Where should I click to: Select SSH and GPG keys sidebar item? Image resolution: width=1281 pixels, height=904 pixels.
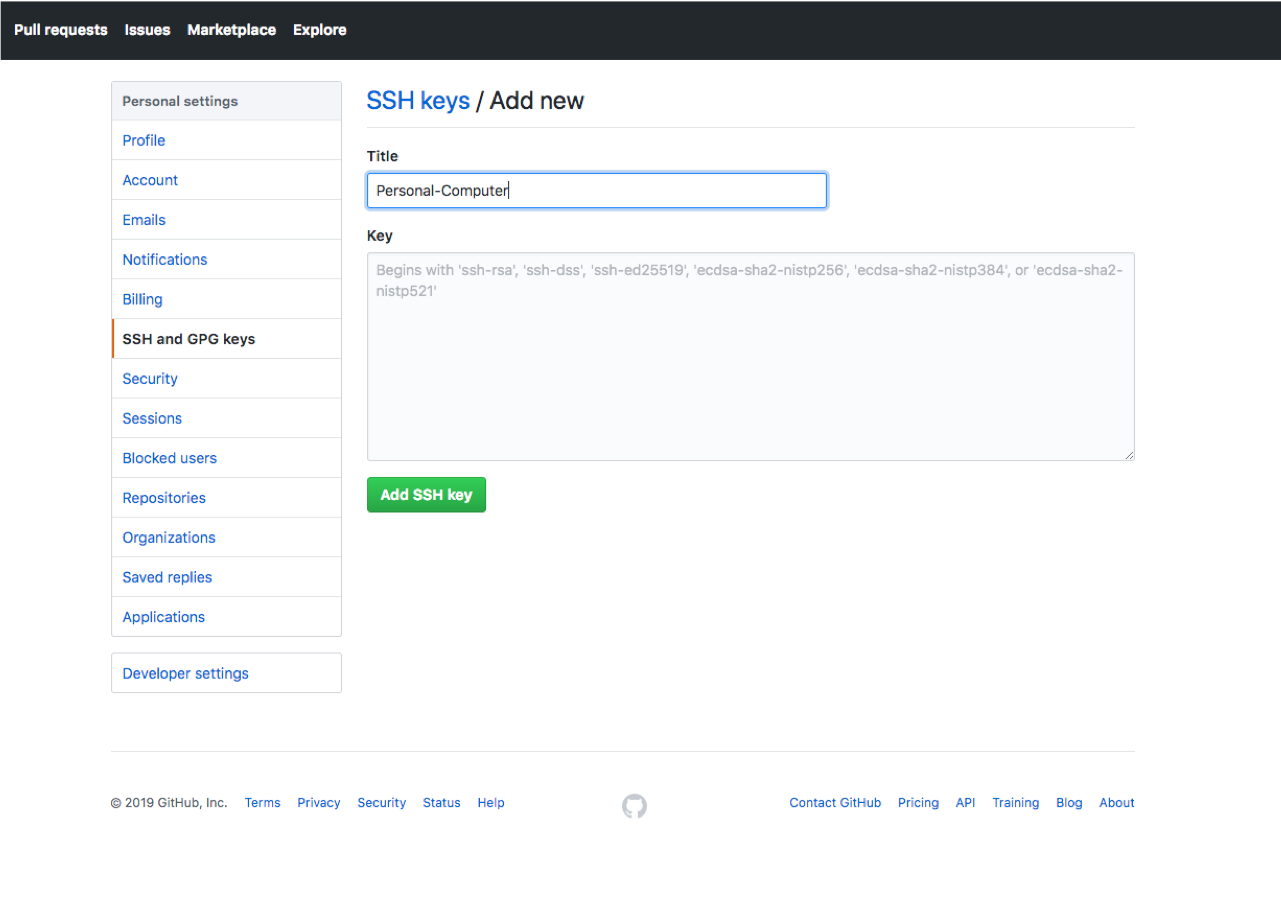click(226, 339)
